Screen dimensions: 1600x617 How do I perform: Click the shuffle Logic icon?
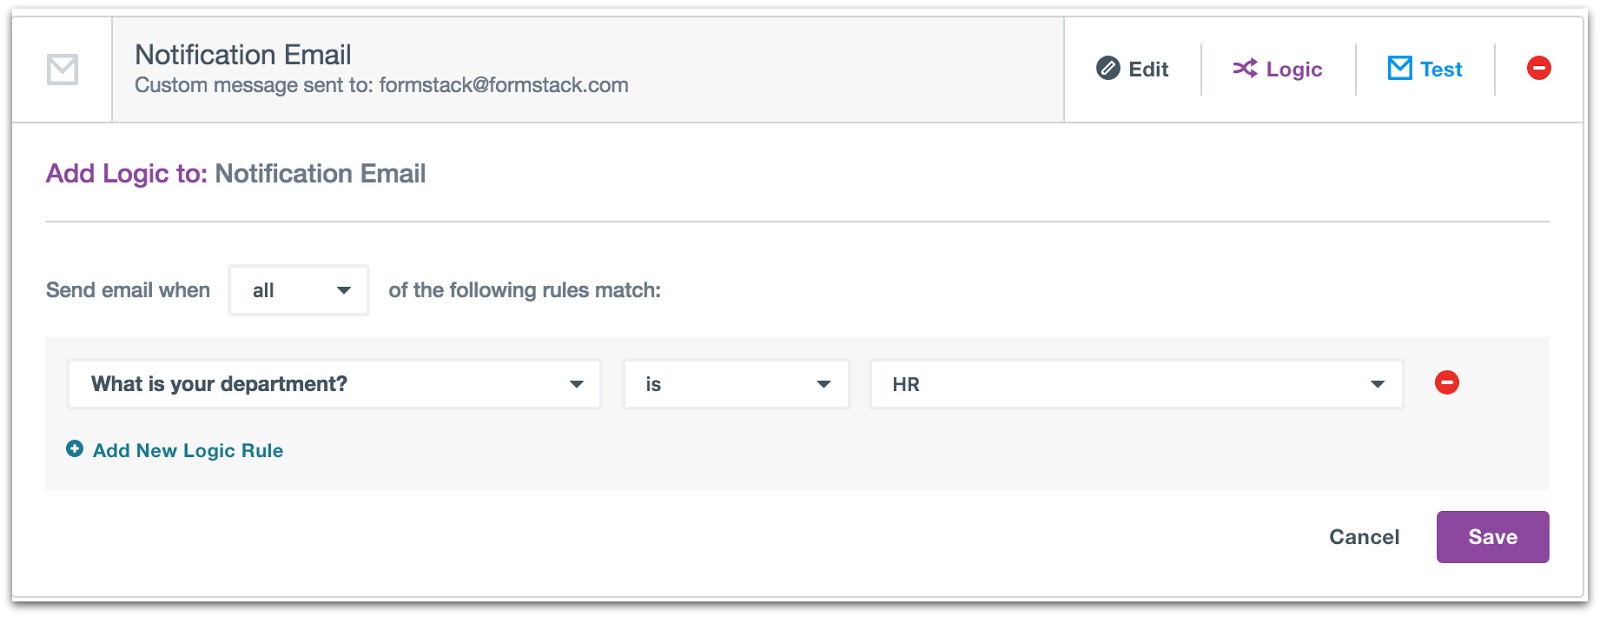click(1243, 68)
